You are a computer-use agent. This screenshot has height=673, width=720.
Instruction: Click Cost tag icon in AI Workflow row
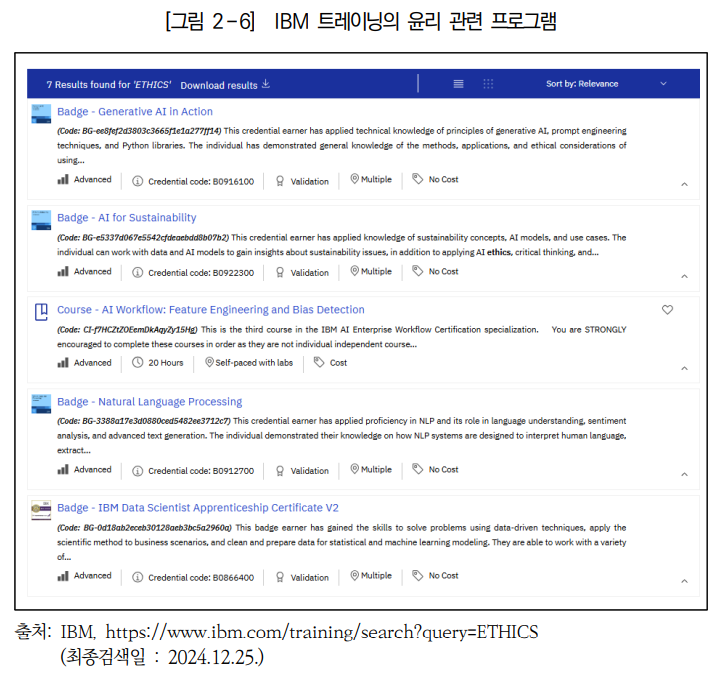319,362
